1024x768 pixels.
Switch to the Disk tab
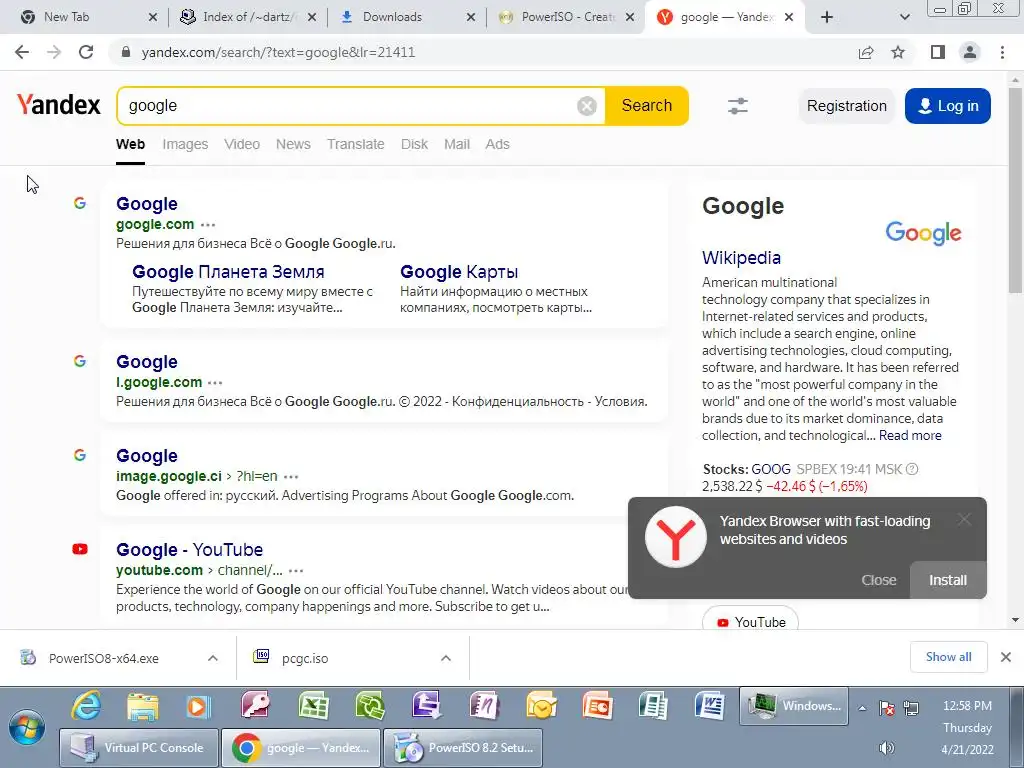[x=414, y=144]
